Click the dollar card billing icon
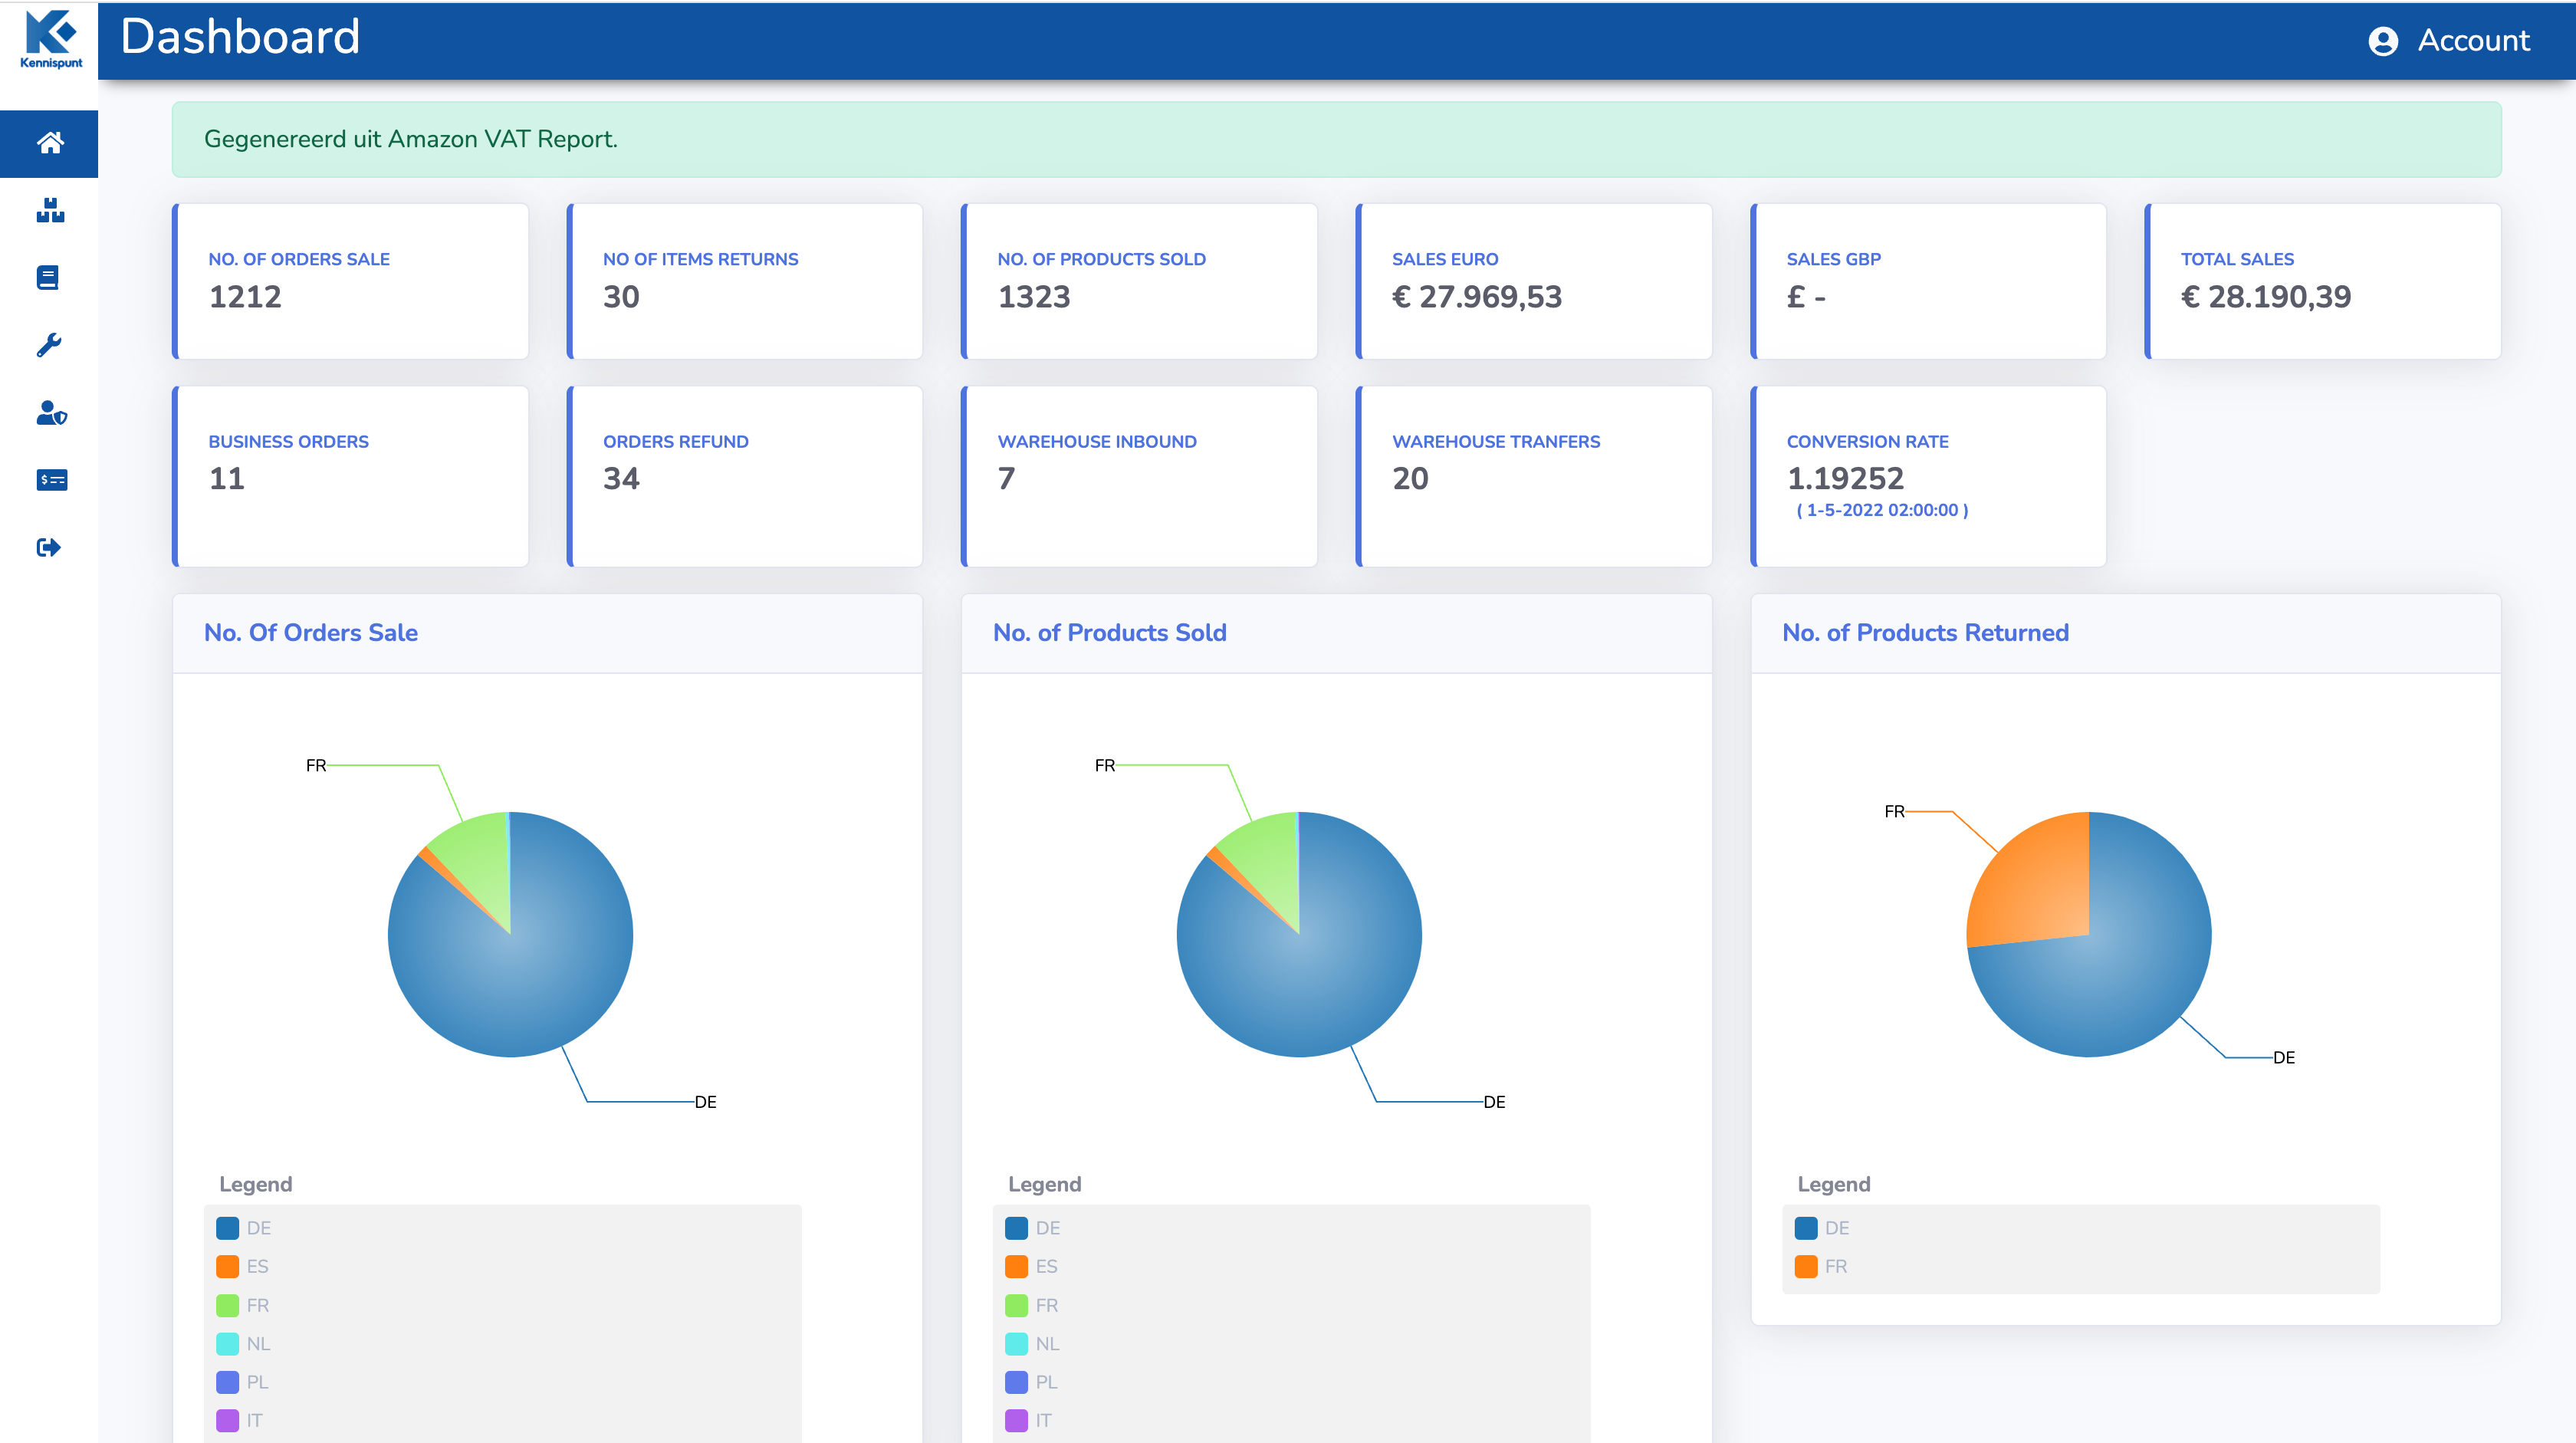This screenshot has height=1443, width=2576. pos(51,480)
